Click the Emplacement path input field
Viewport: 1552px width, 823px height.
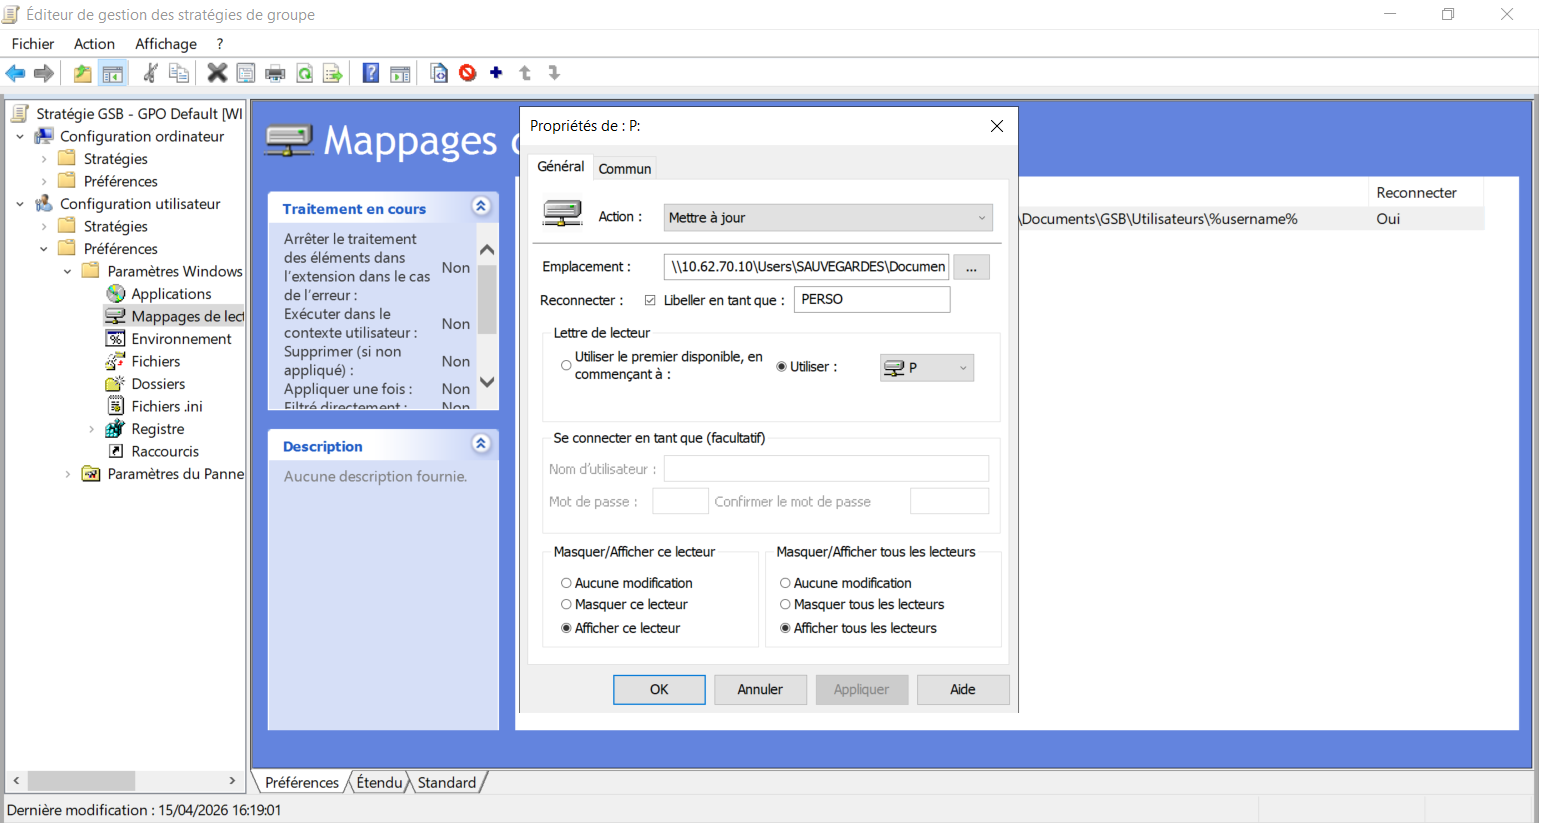point(807,267)
